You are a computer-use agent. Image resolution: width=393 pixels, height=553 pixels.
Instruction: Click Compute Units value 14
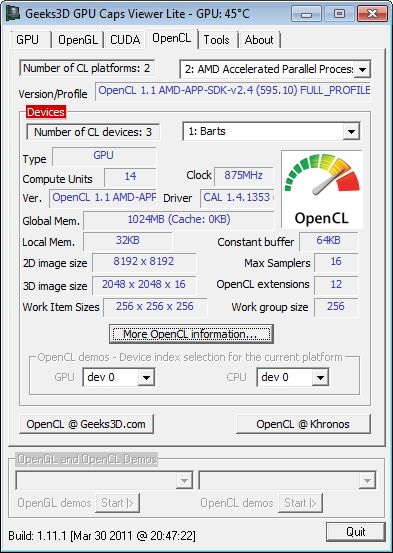pos(130,177)
